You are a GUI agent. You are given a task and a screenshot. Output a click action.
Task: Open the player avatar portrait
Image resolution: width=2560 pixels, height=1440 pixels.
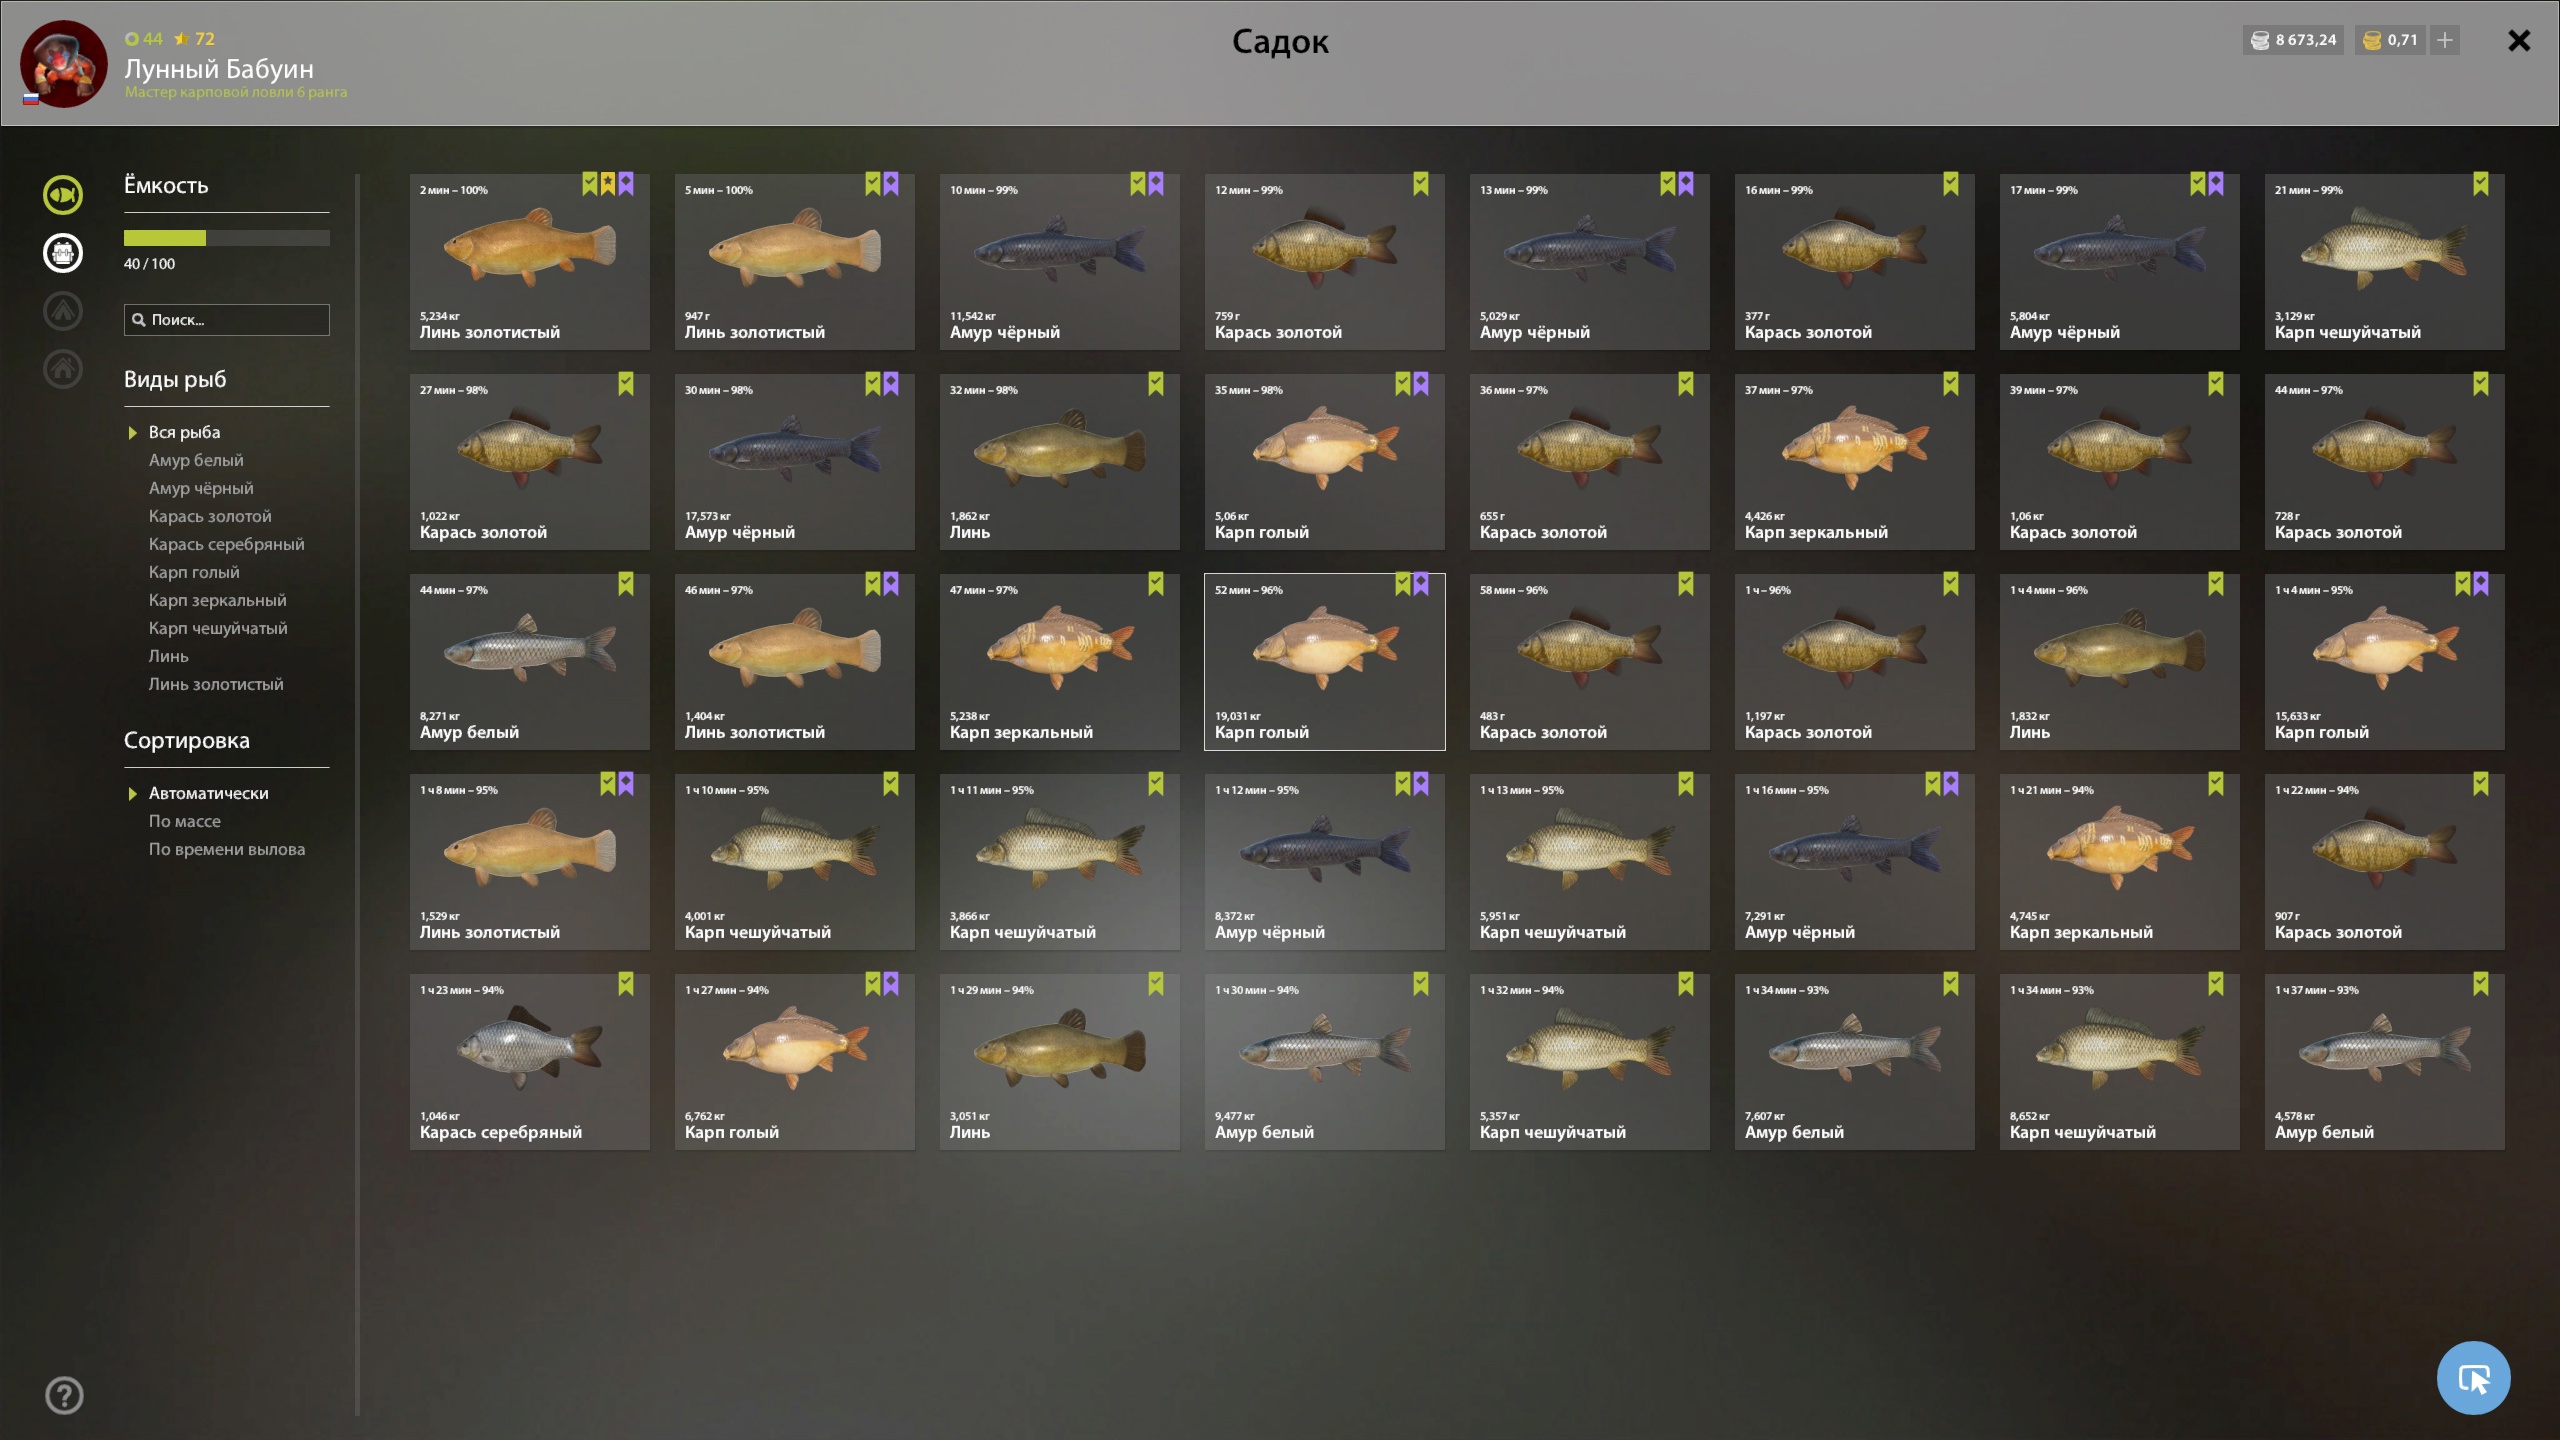(x=64, y=63)
